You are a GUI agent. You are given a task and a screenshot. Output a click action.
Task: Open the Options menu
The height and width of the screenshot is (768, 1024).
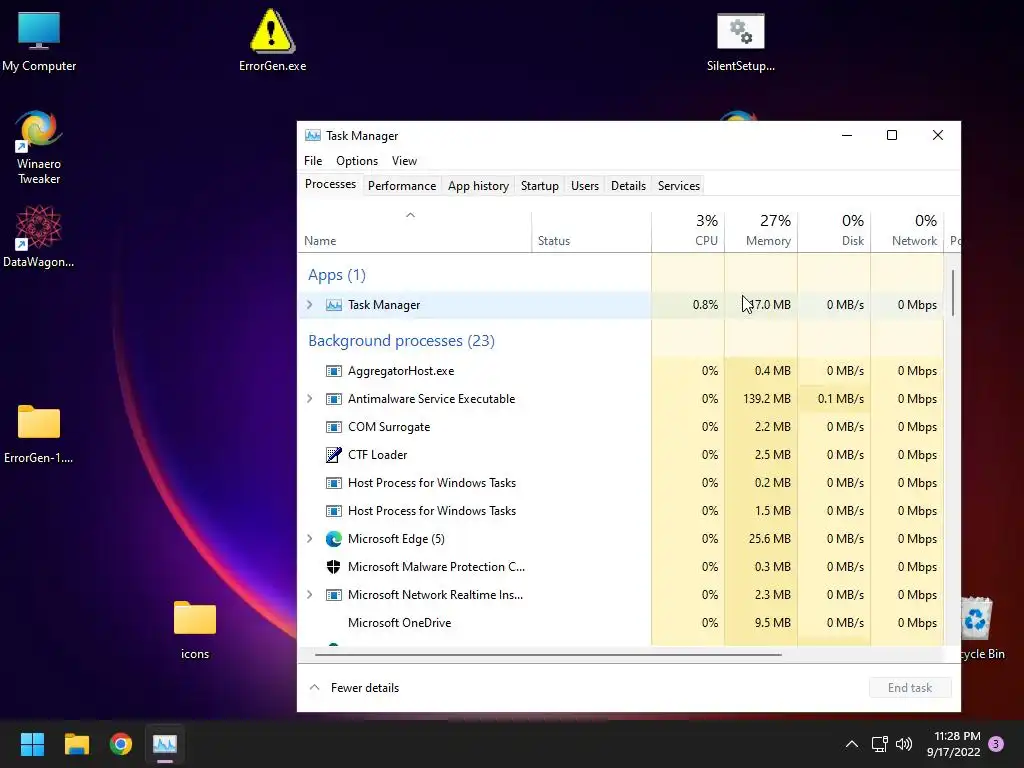(357, 161)
